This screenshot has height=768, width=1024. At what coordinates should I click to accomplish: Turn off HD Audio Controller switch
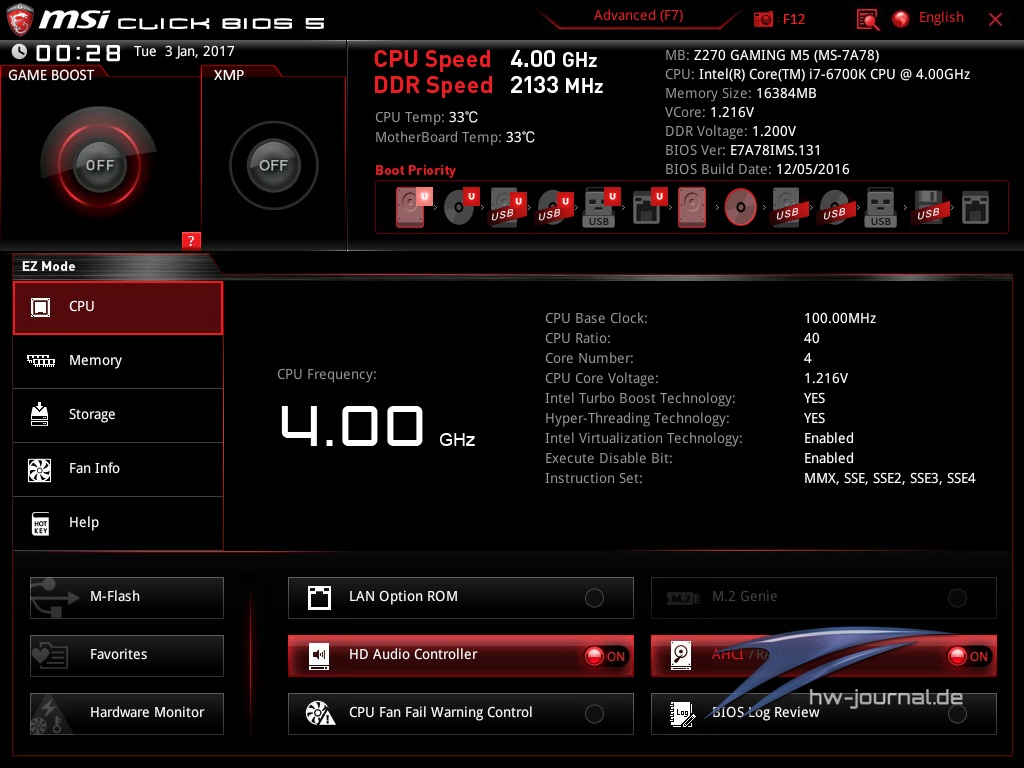(x=605, y=656)
